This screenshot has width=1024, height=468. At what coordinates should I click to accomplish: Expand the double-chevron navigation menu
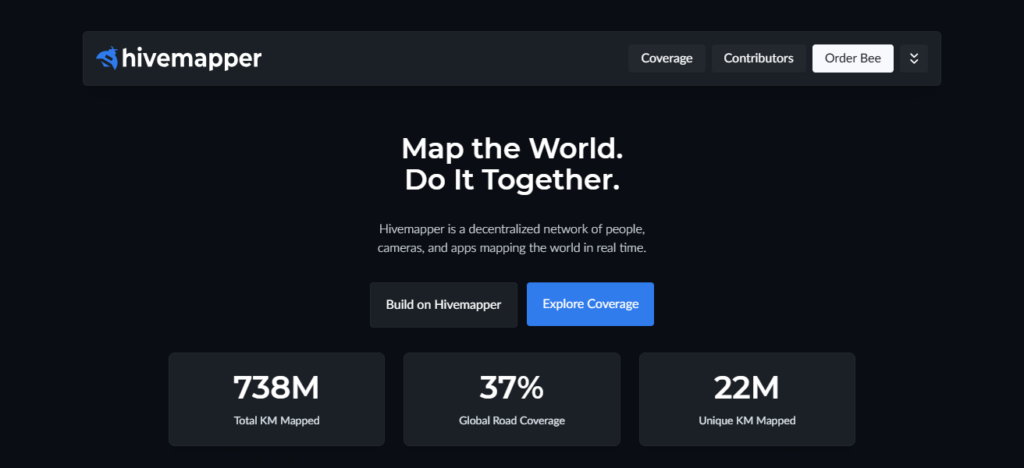point(914,58)
